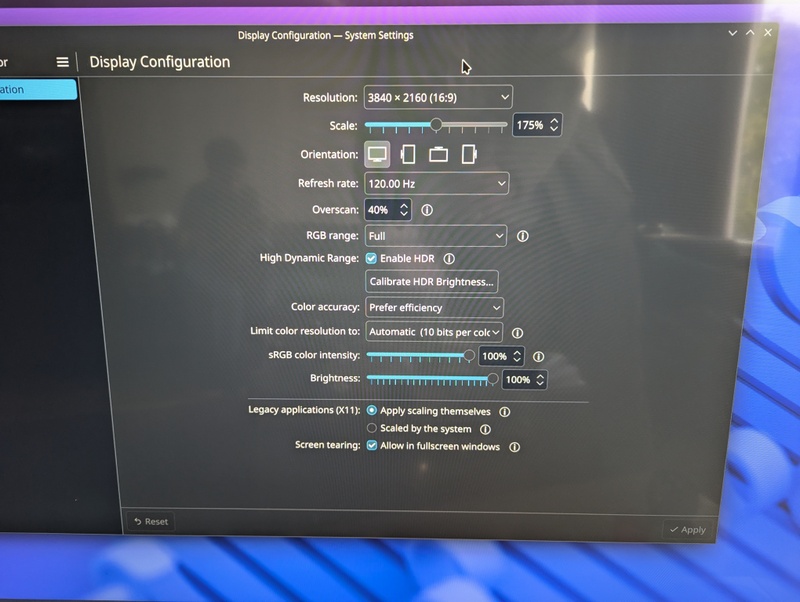The image size is (800, 602).
Task: Open the RGB range Full dropdown
Action: [x=436, y=236]
